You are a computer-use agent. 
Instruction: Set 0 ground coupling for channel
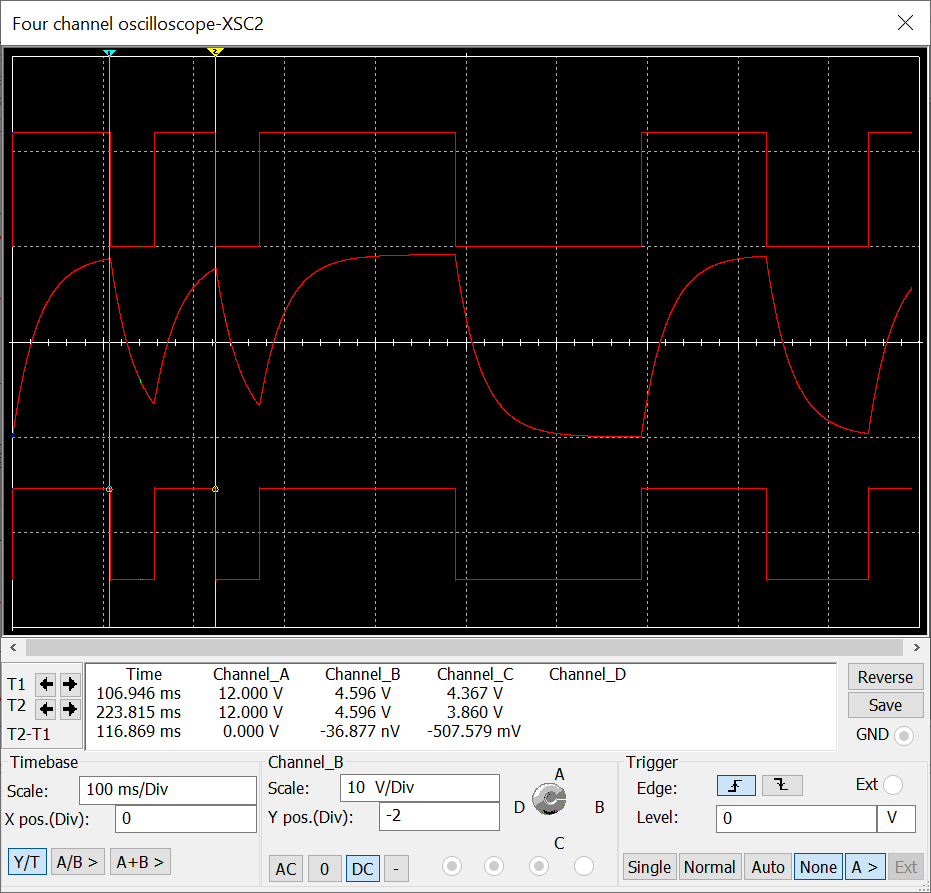coord(324,869)
